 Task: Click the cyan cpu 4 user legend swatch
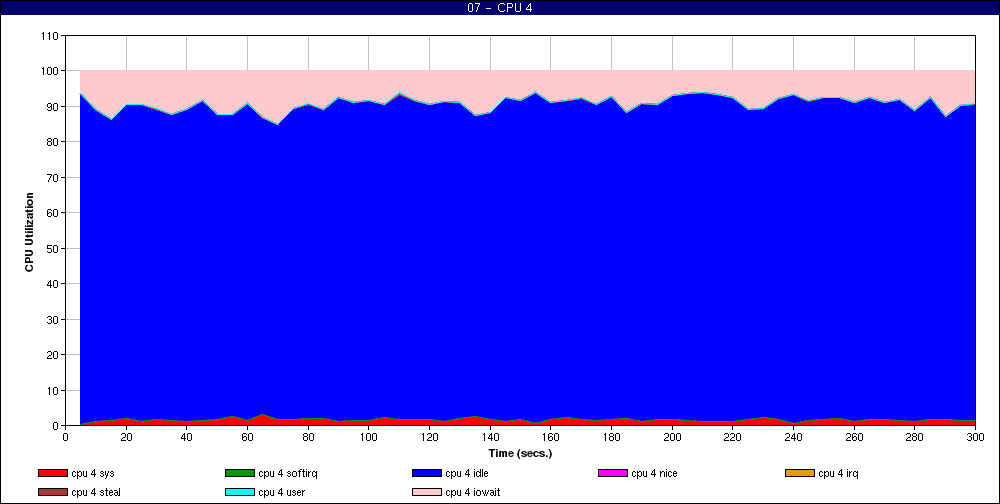(239, 492)
